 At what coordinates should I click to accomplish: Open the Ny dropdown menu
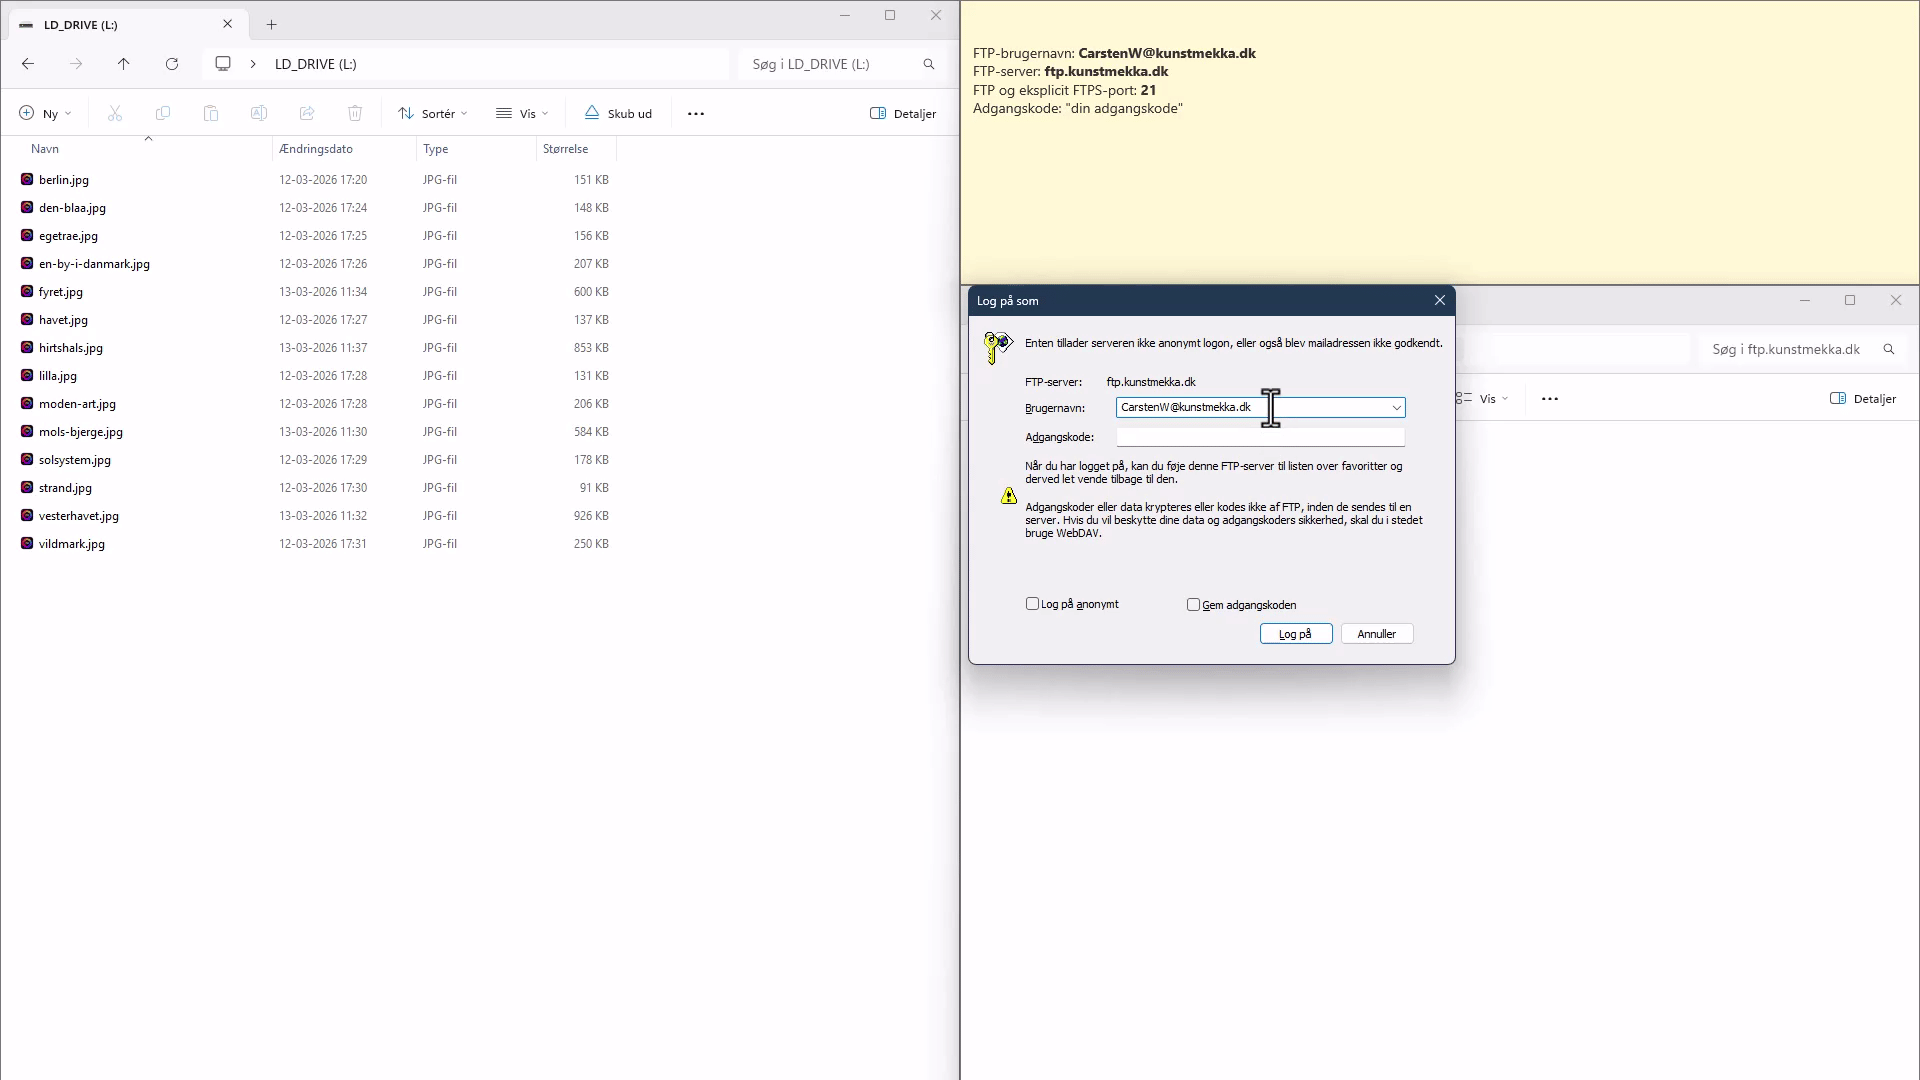point(45,114)
